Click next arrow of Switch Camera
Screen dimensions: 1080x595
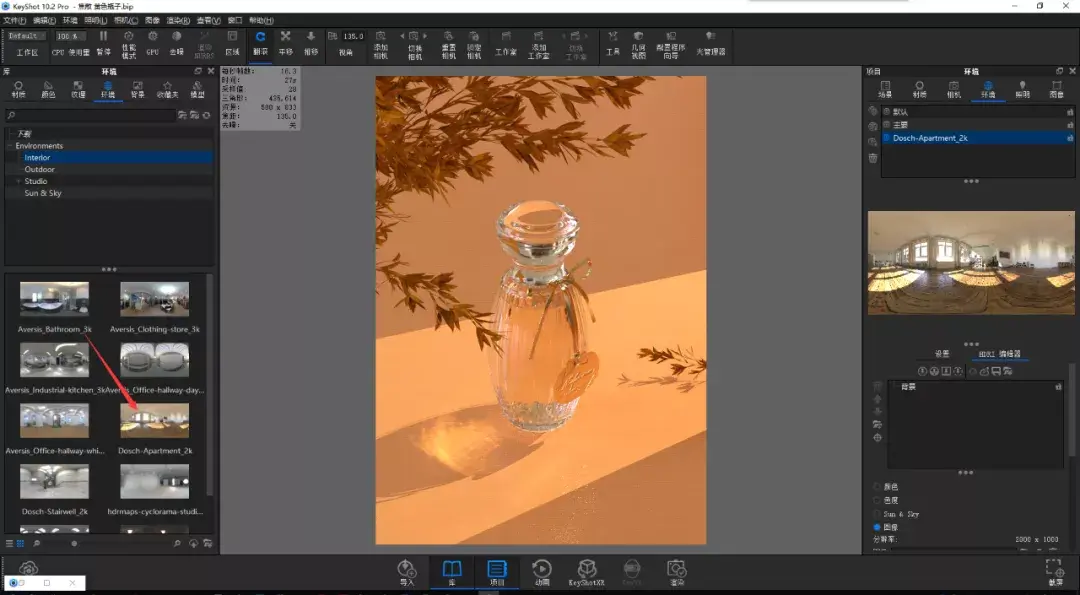pyautogui.click(x=425, y=36)
